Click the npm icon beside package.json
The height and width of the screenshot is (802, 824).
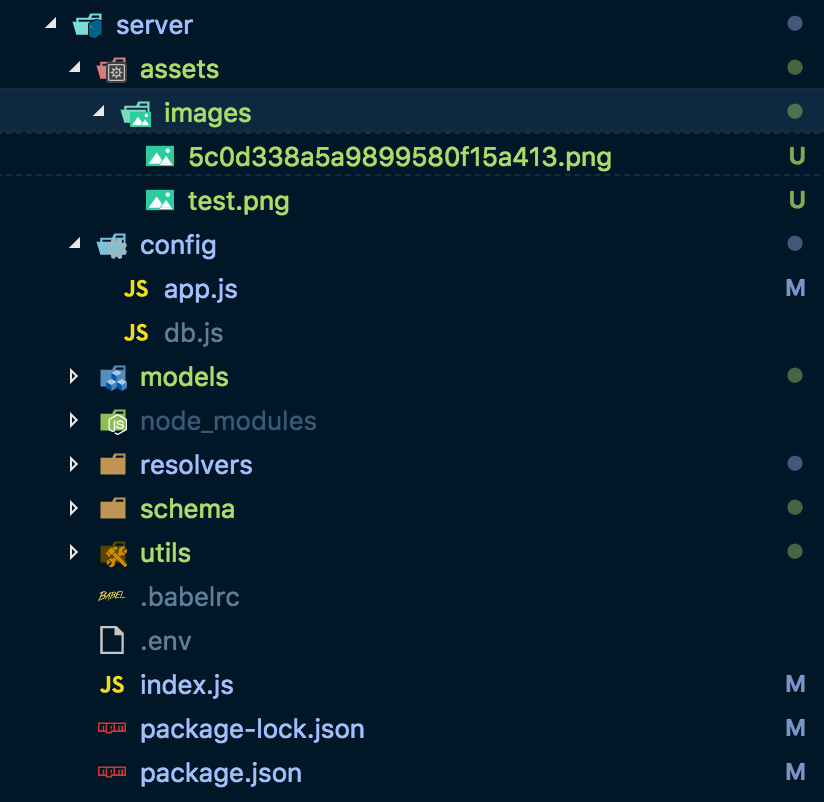(112, 773)
